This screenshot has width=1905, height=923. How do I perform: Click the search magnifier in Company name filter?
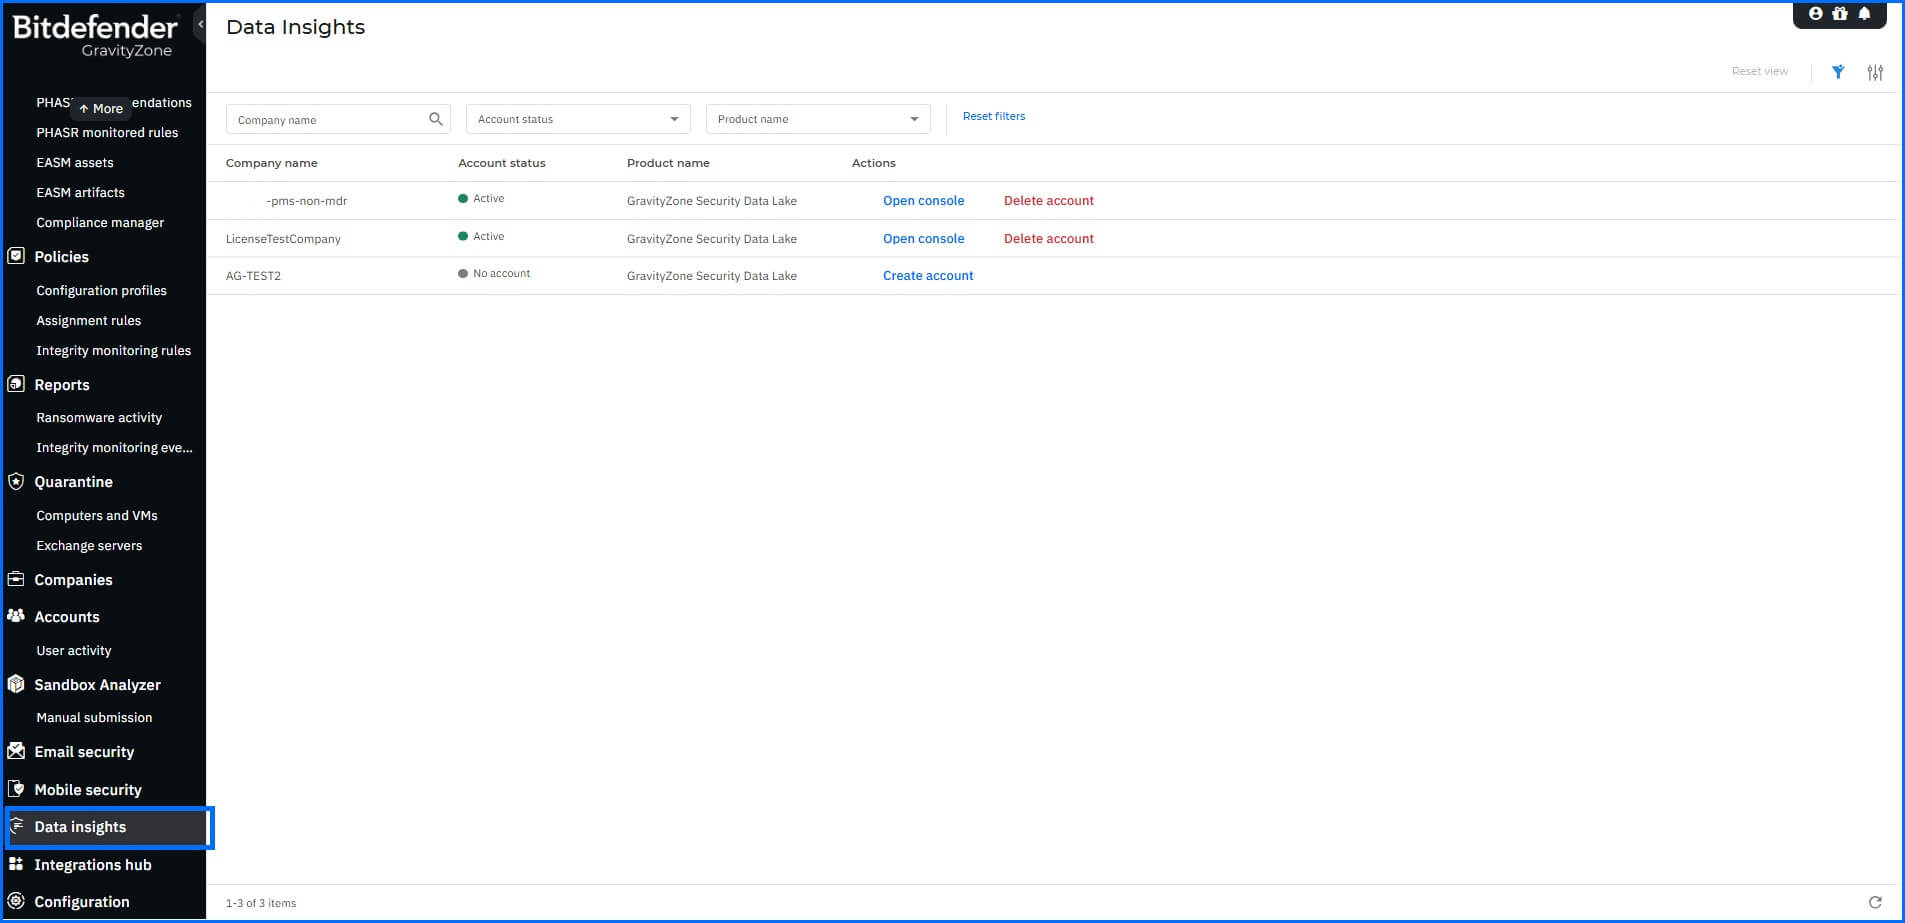click(436, 118)
